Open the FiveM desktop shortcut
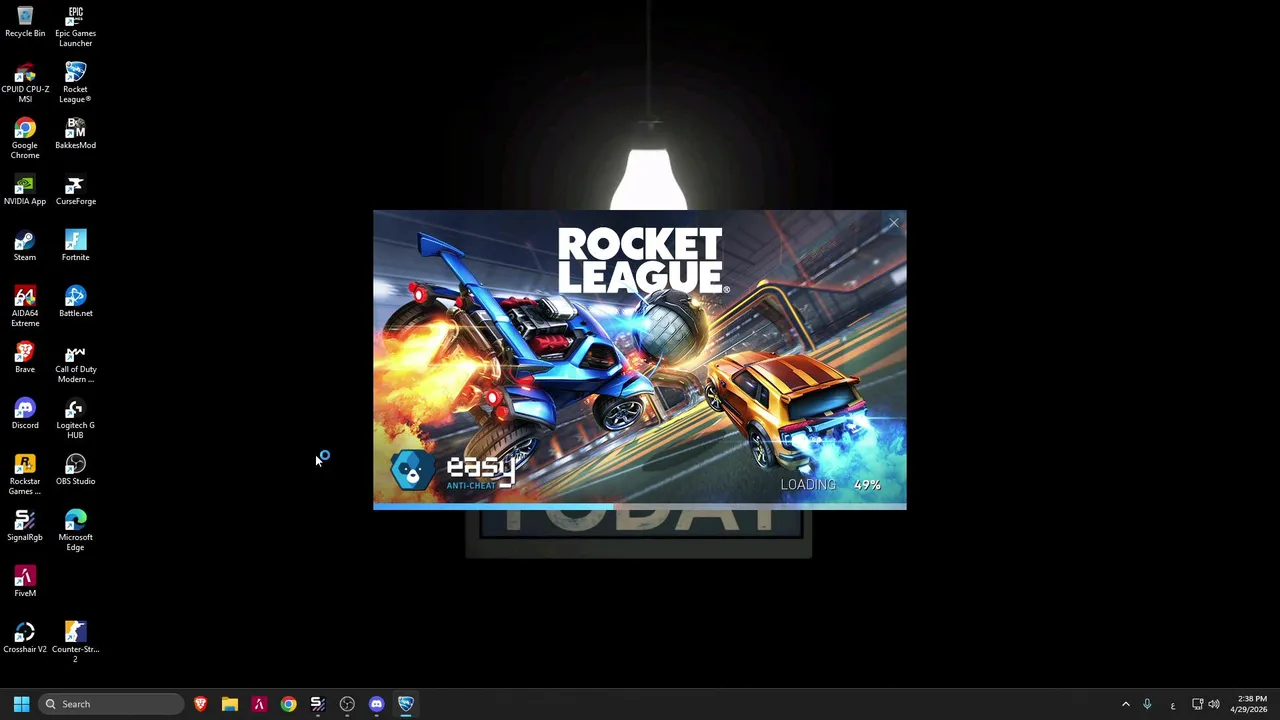Viewport: 1280px width, 720px height. tap(25, 582)
